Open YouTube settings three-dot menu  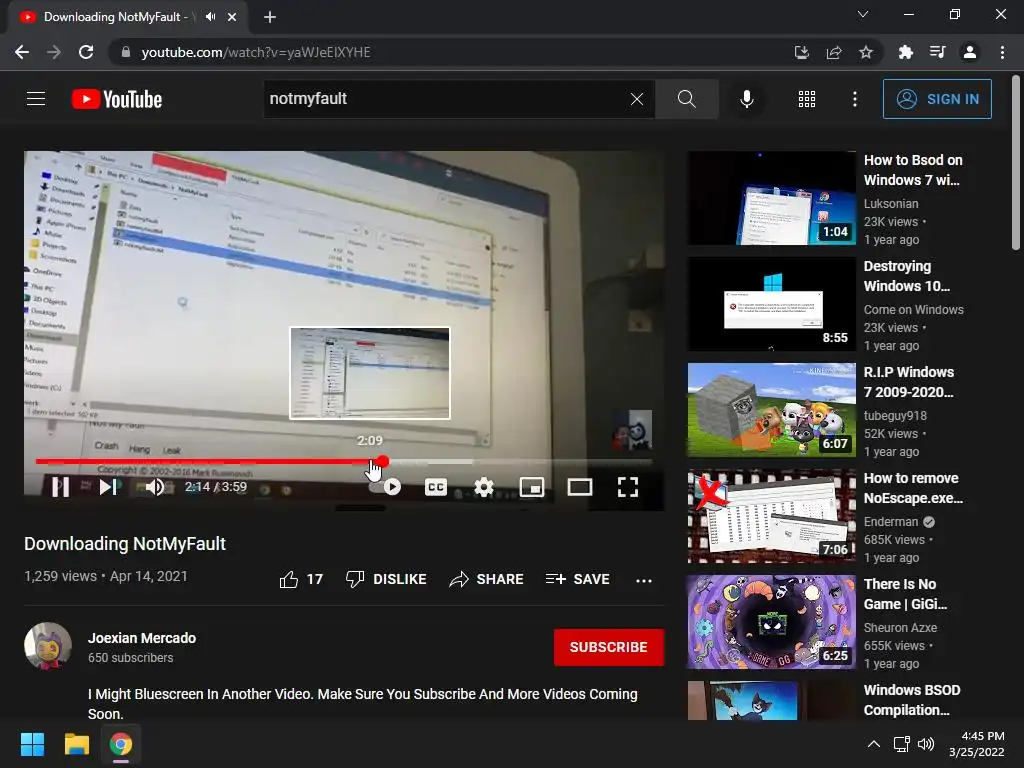point(854,99)
